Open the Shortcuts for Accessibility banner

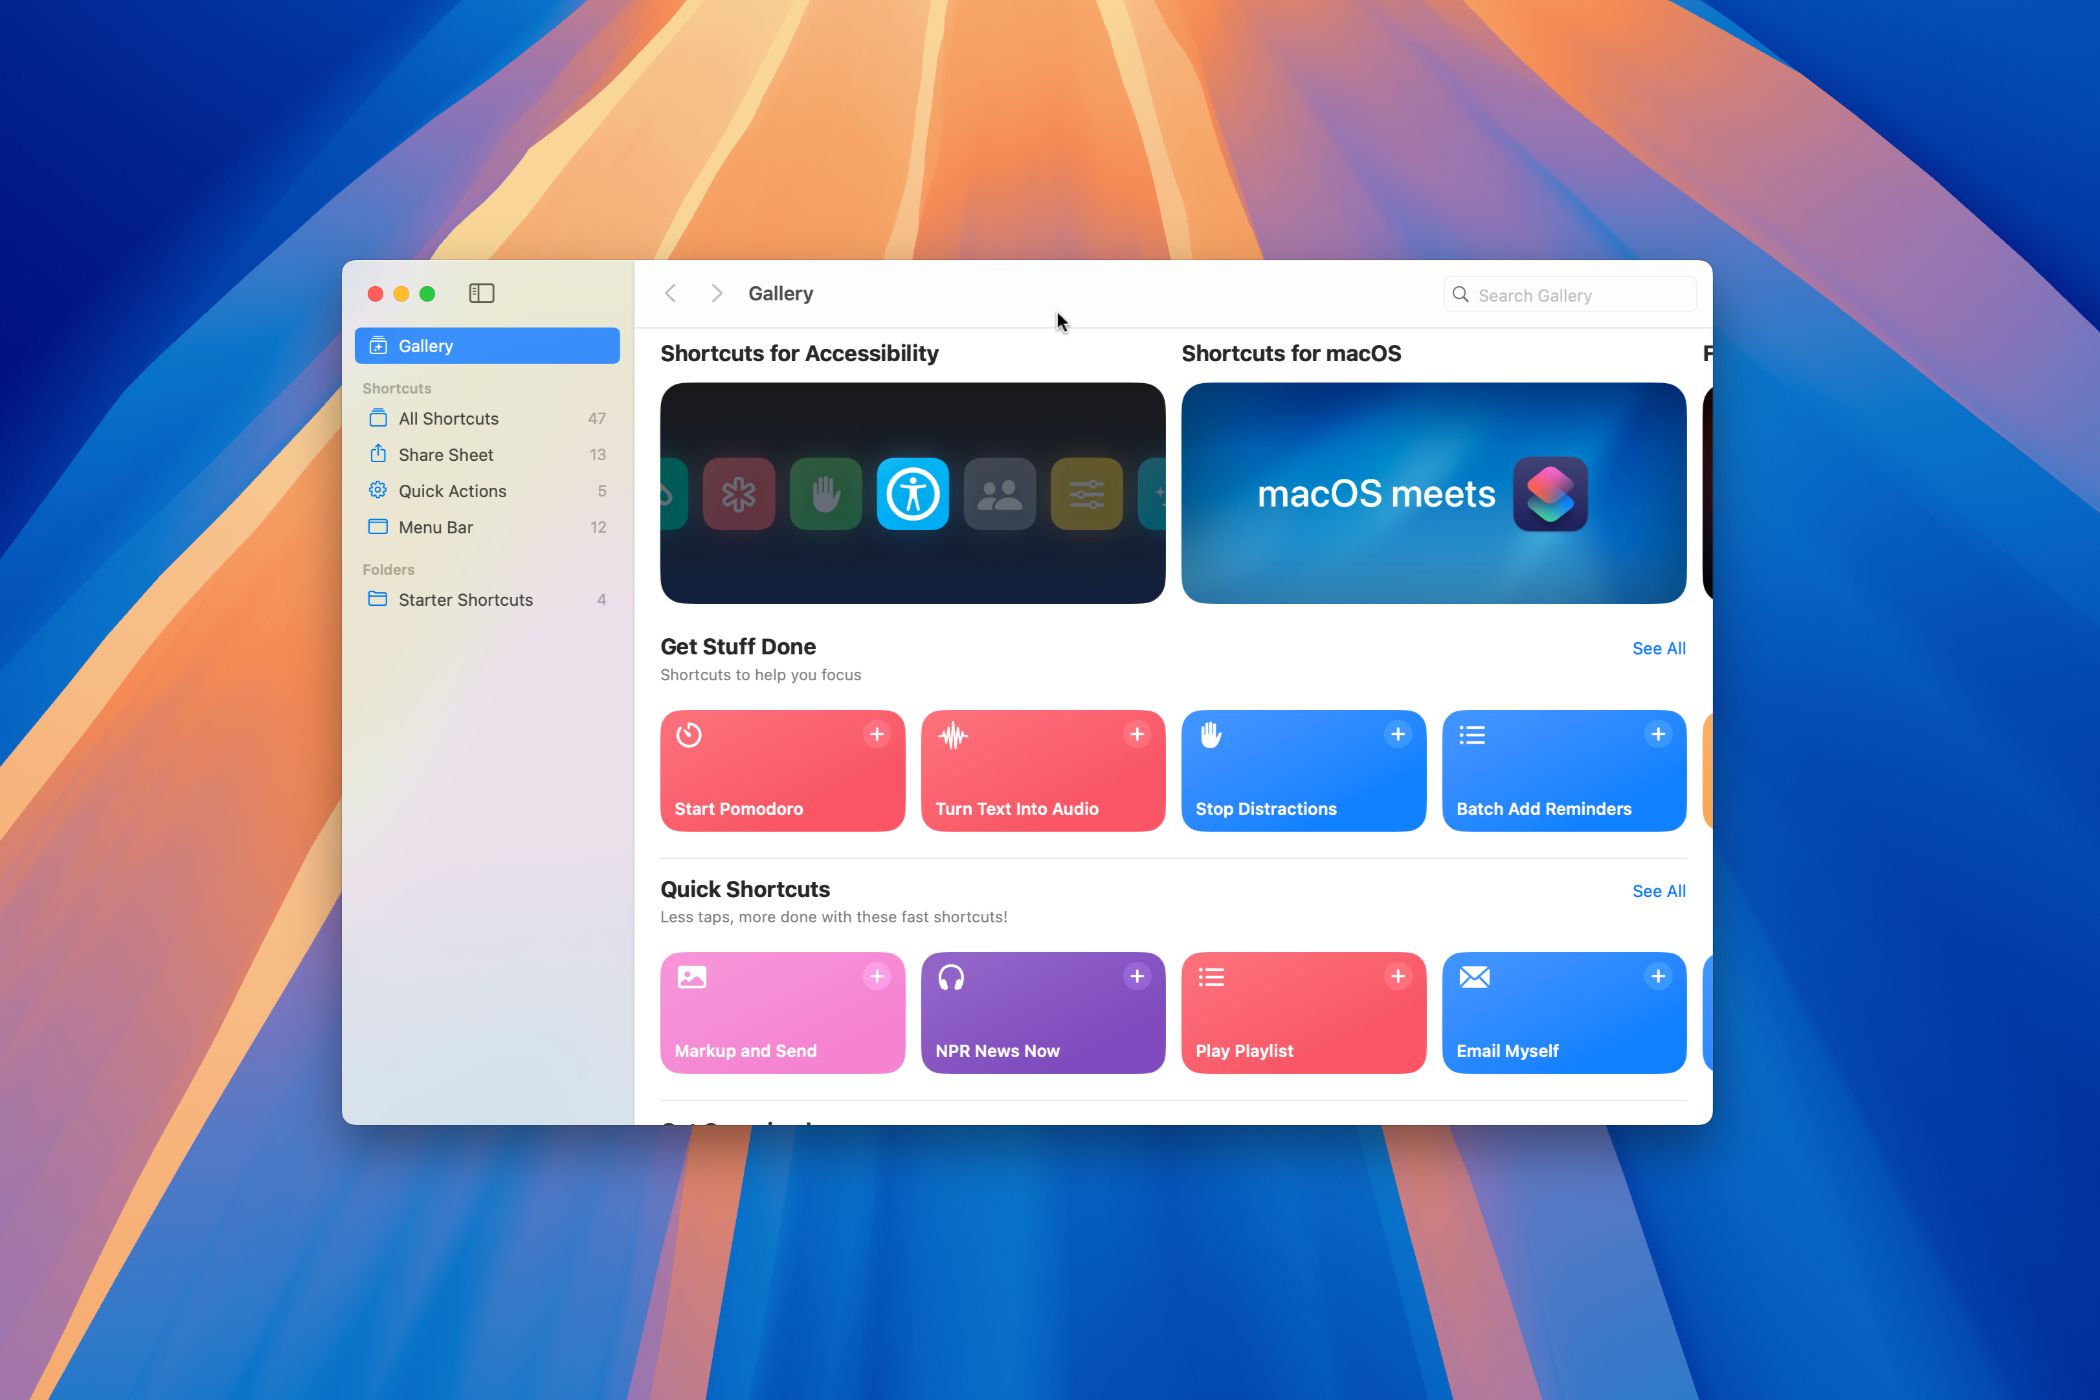coord(912,493)
